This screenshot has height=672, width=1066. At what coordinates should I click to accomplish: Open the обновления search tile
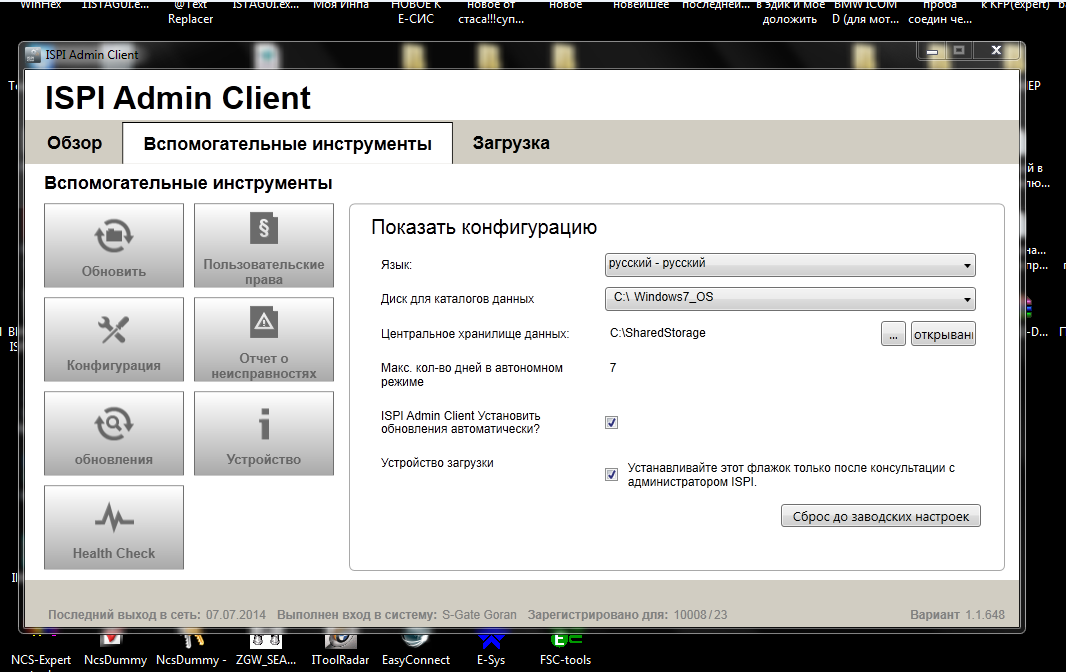tap(114, 433)
